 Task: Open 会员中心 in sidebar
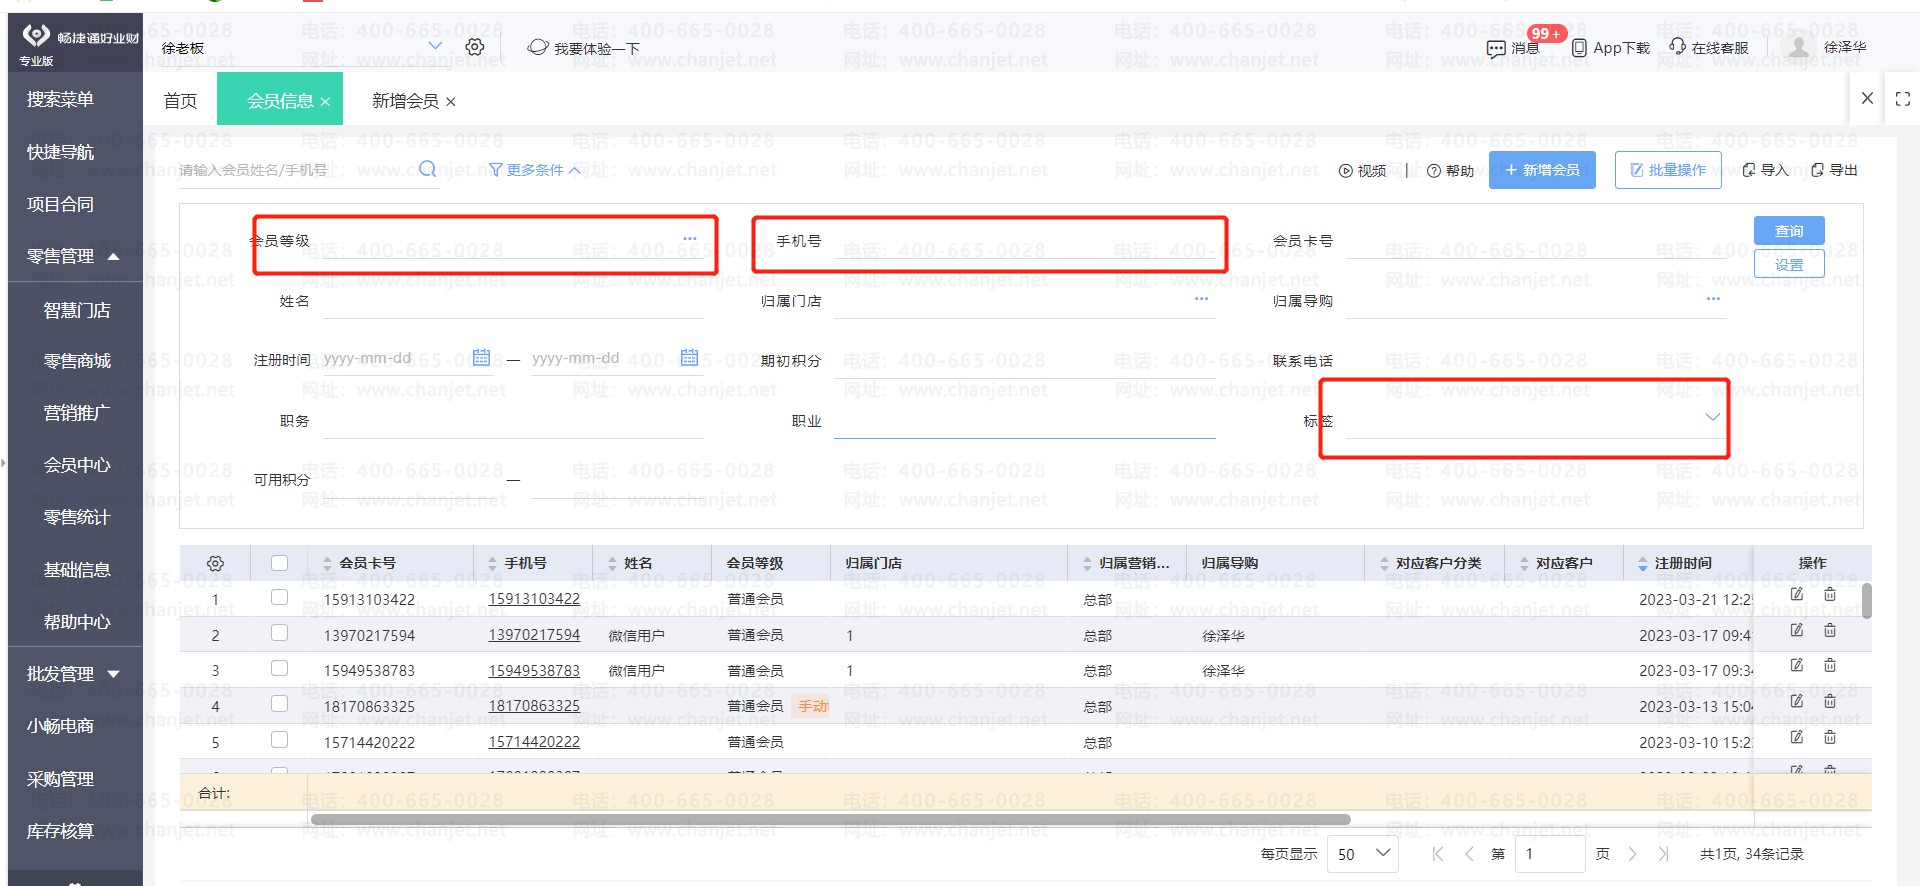click(x=77, y=465)
